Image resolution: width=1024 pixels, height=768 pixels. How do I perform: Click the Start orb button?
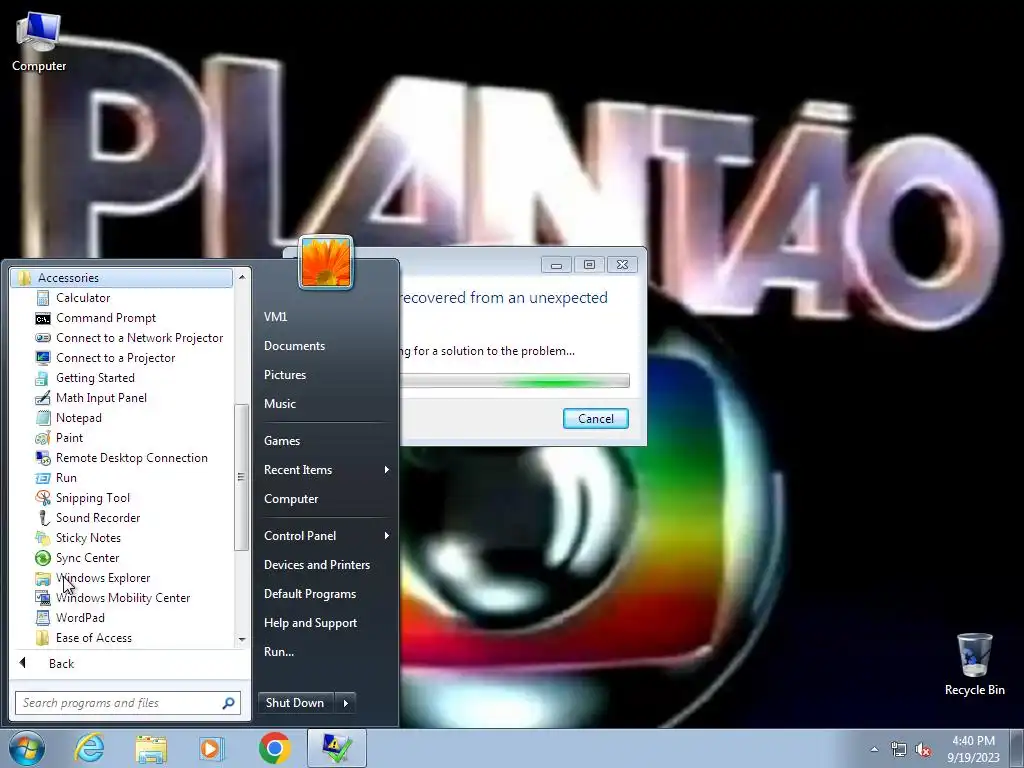click(26, 748)
